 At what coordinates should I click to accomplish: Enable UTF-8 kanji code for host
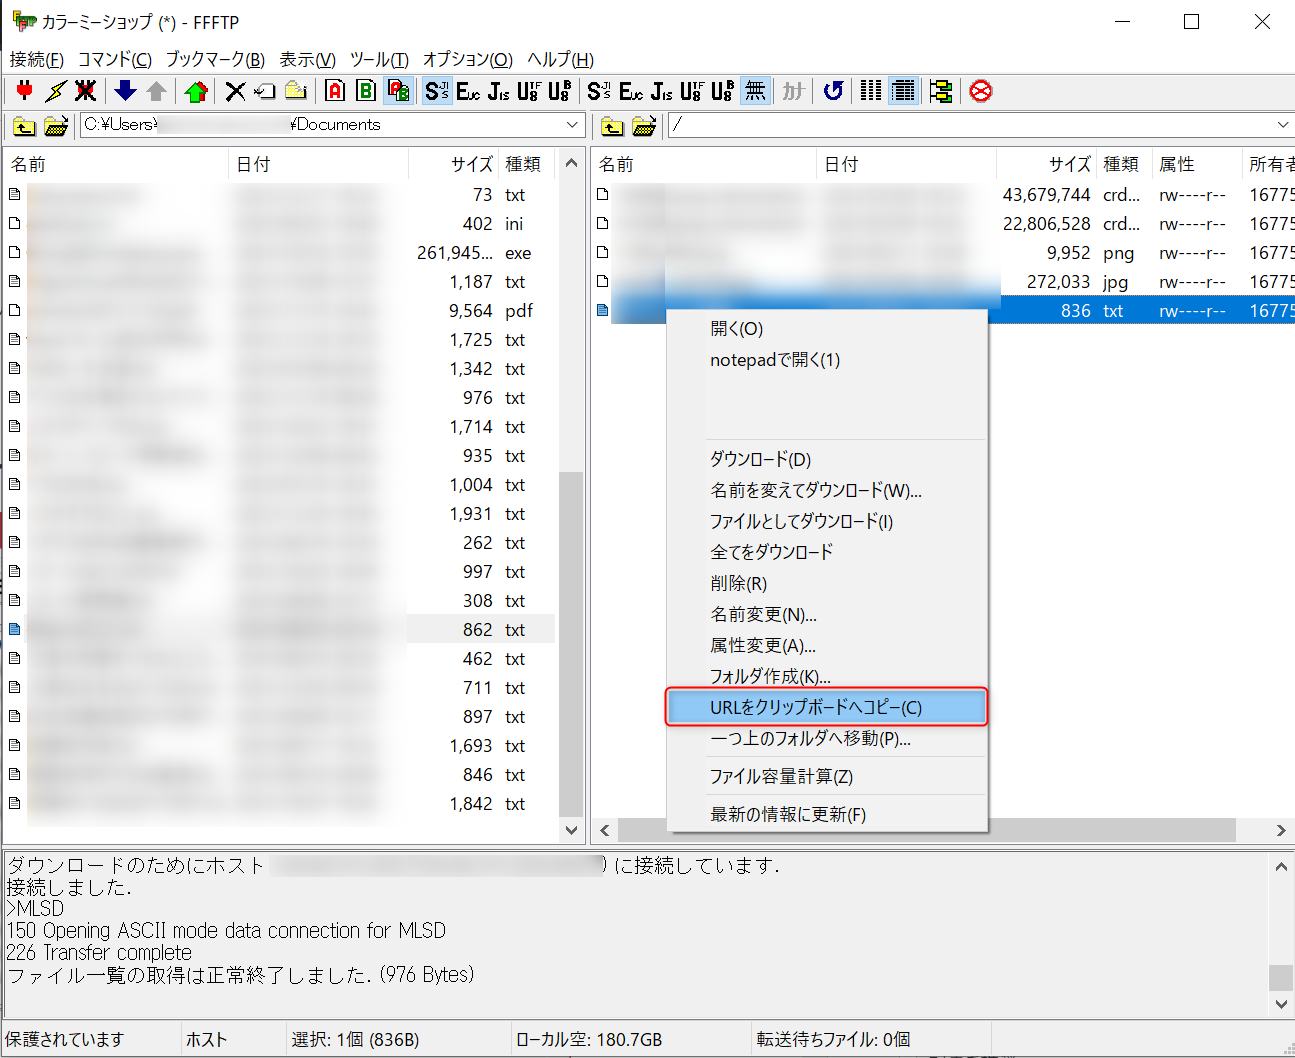pos(528,91)
